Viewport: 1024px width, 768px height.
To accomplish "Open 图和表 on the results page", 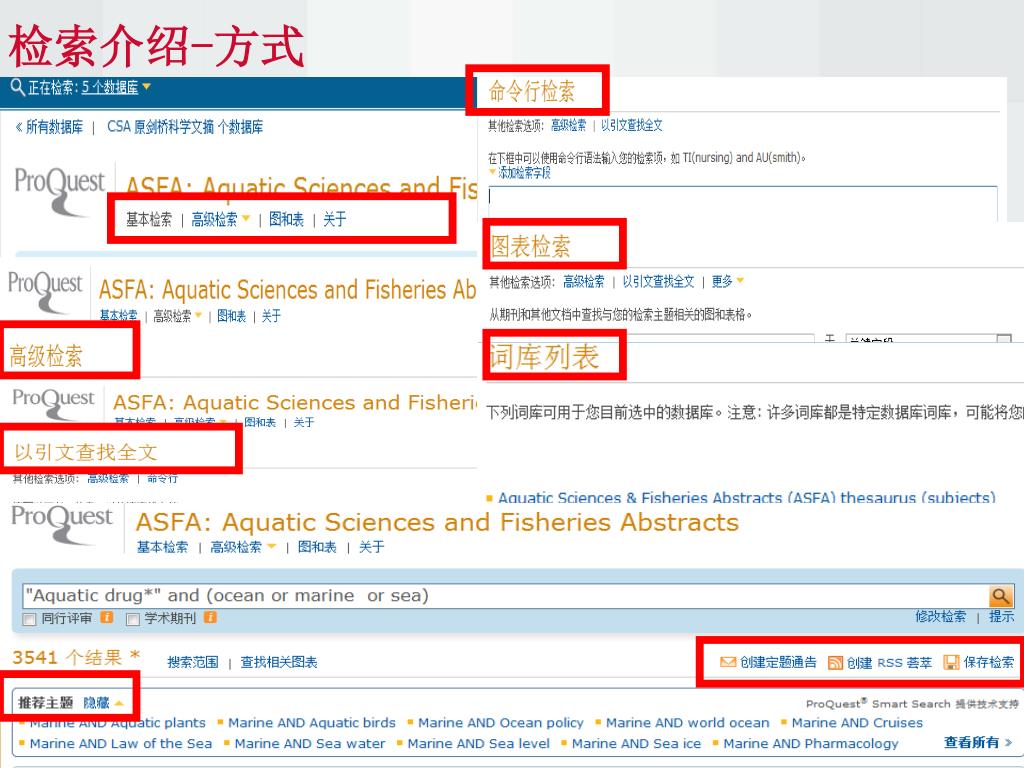I will coord(317,547).
